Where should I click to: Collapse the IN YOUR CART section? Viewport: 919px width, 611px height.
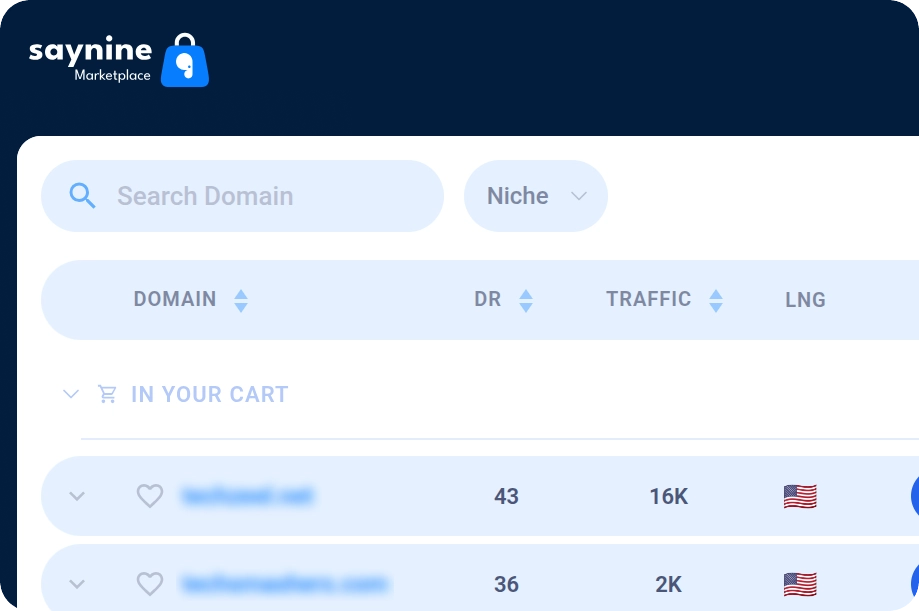(70, 394)
